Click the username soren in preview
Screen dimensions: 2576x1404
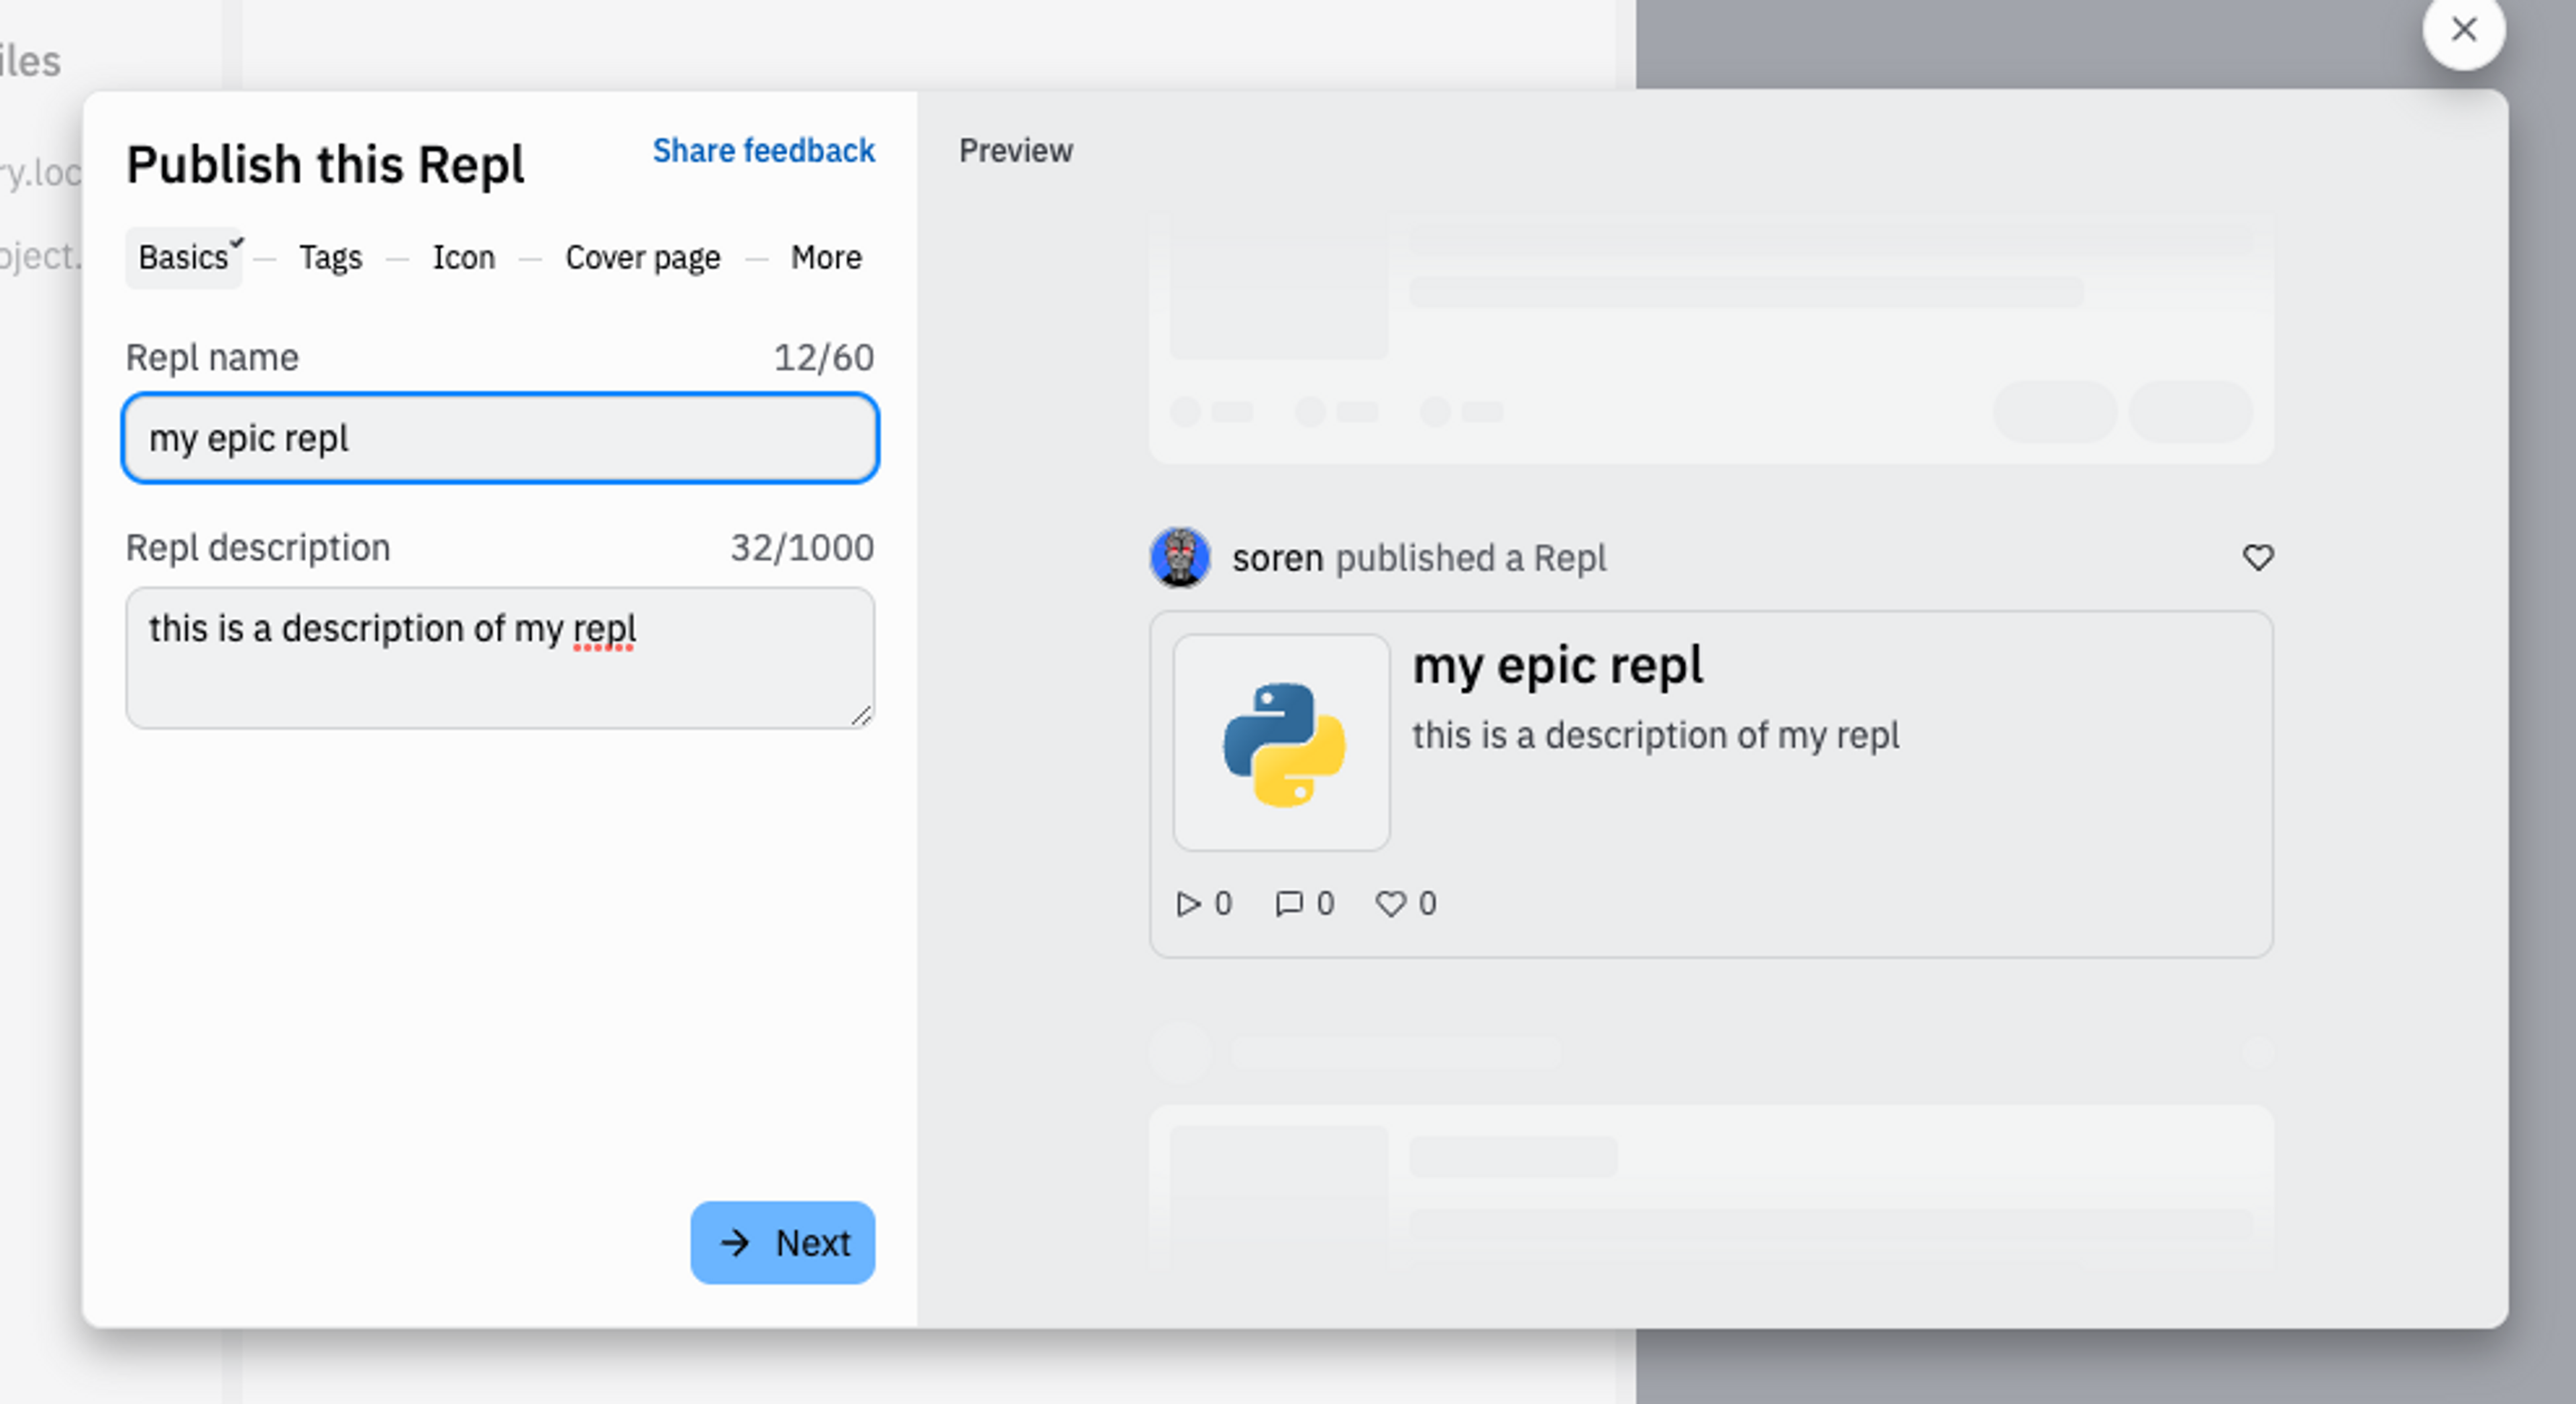(x=1277, y=558)
